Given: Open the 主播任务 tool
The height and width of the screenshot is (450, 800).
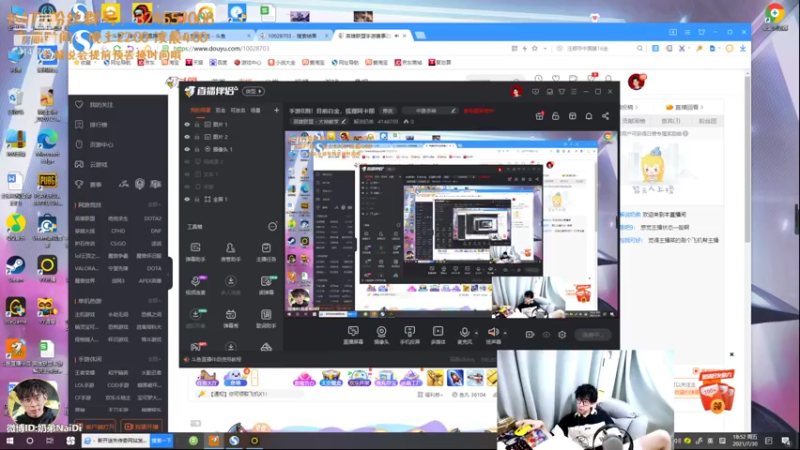Looking at the screenshot, I should (266, 252).
